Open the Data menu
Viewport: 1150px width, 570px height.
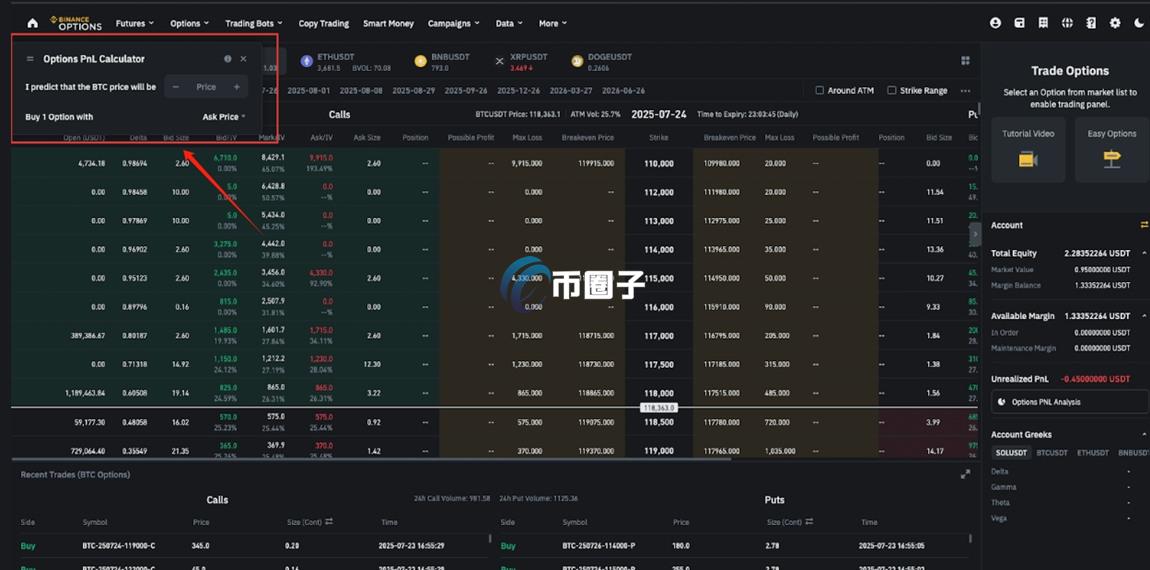click(x=509, y=23)
